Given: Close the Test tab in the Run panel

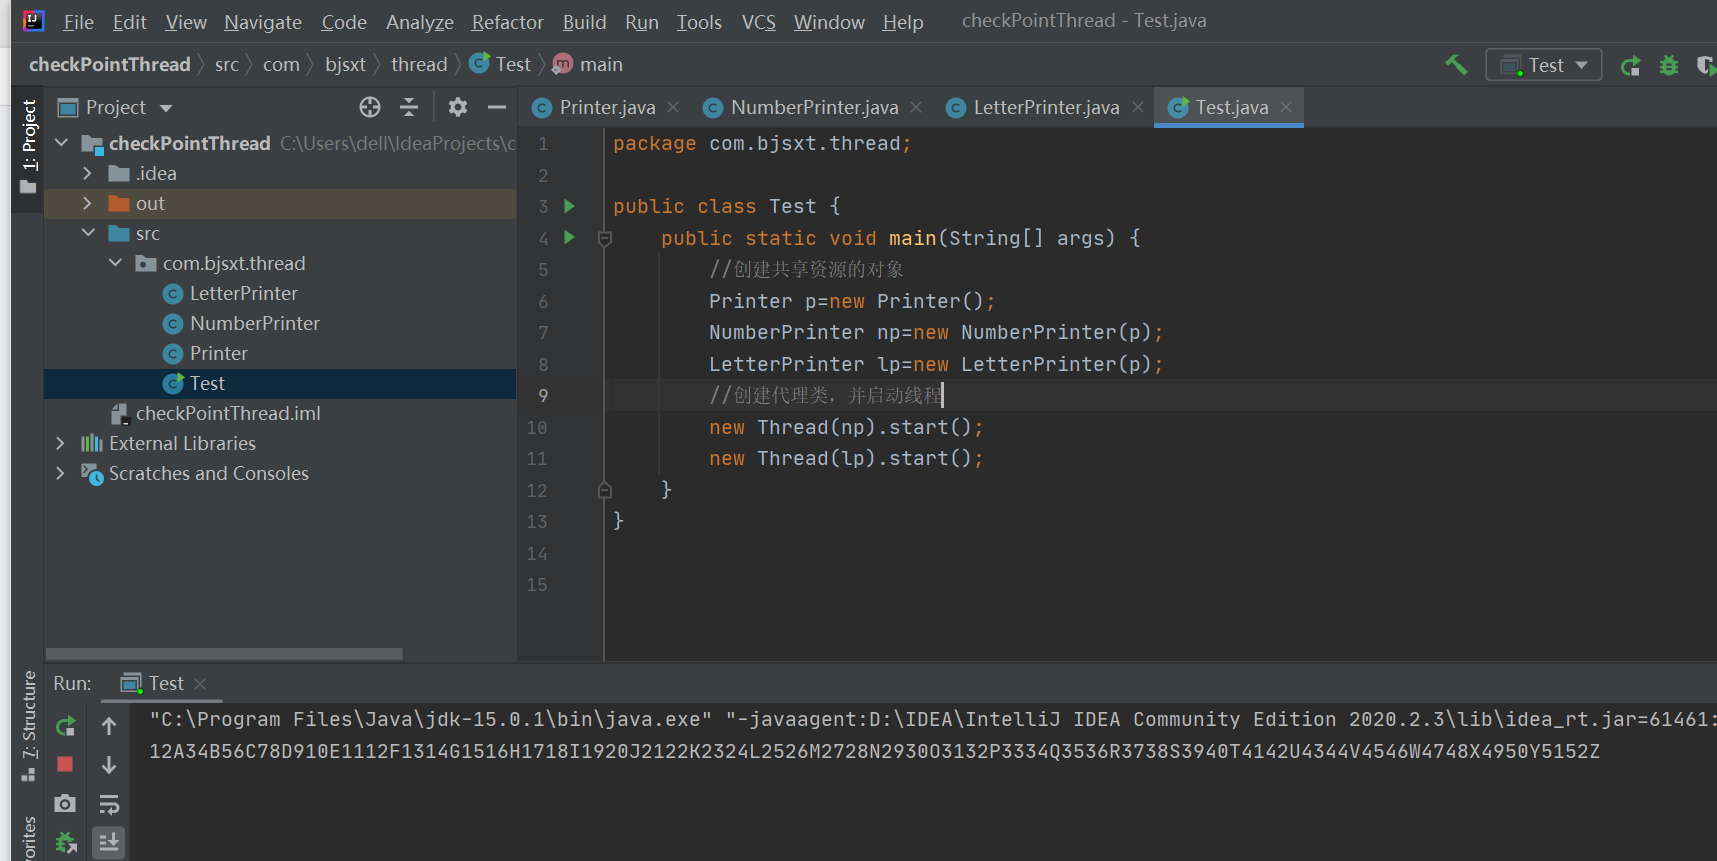Looking at the screenshot, I should click(200, 684).
